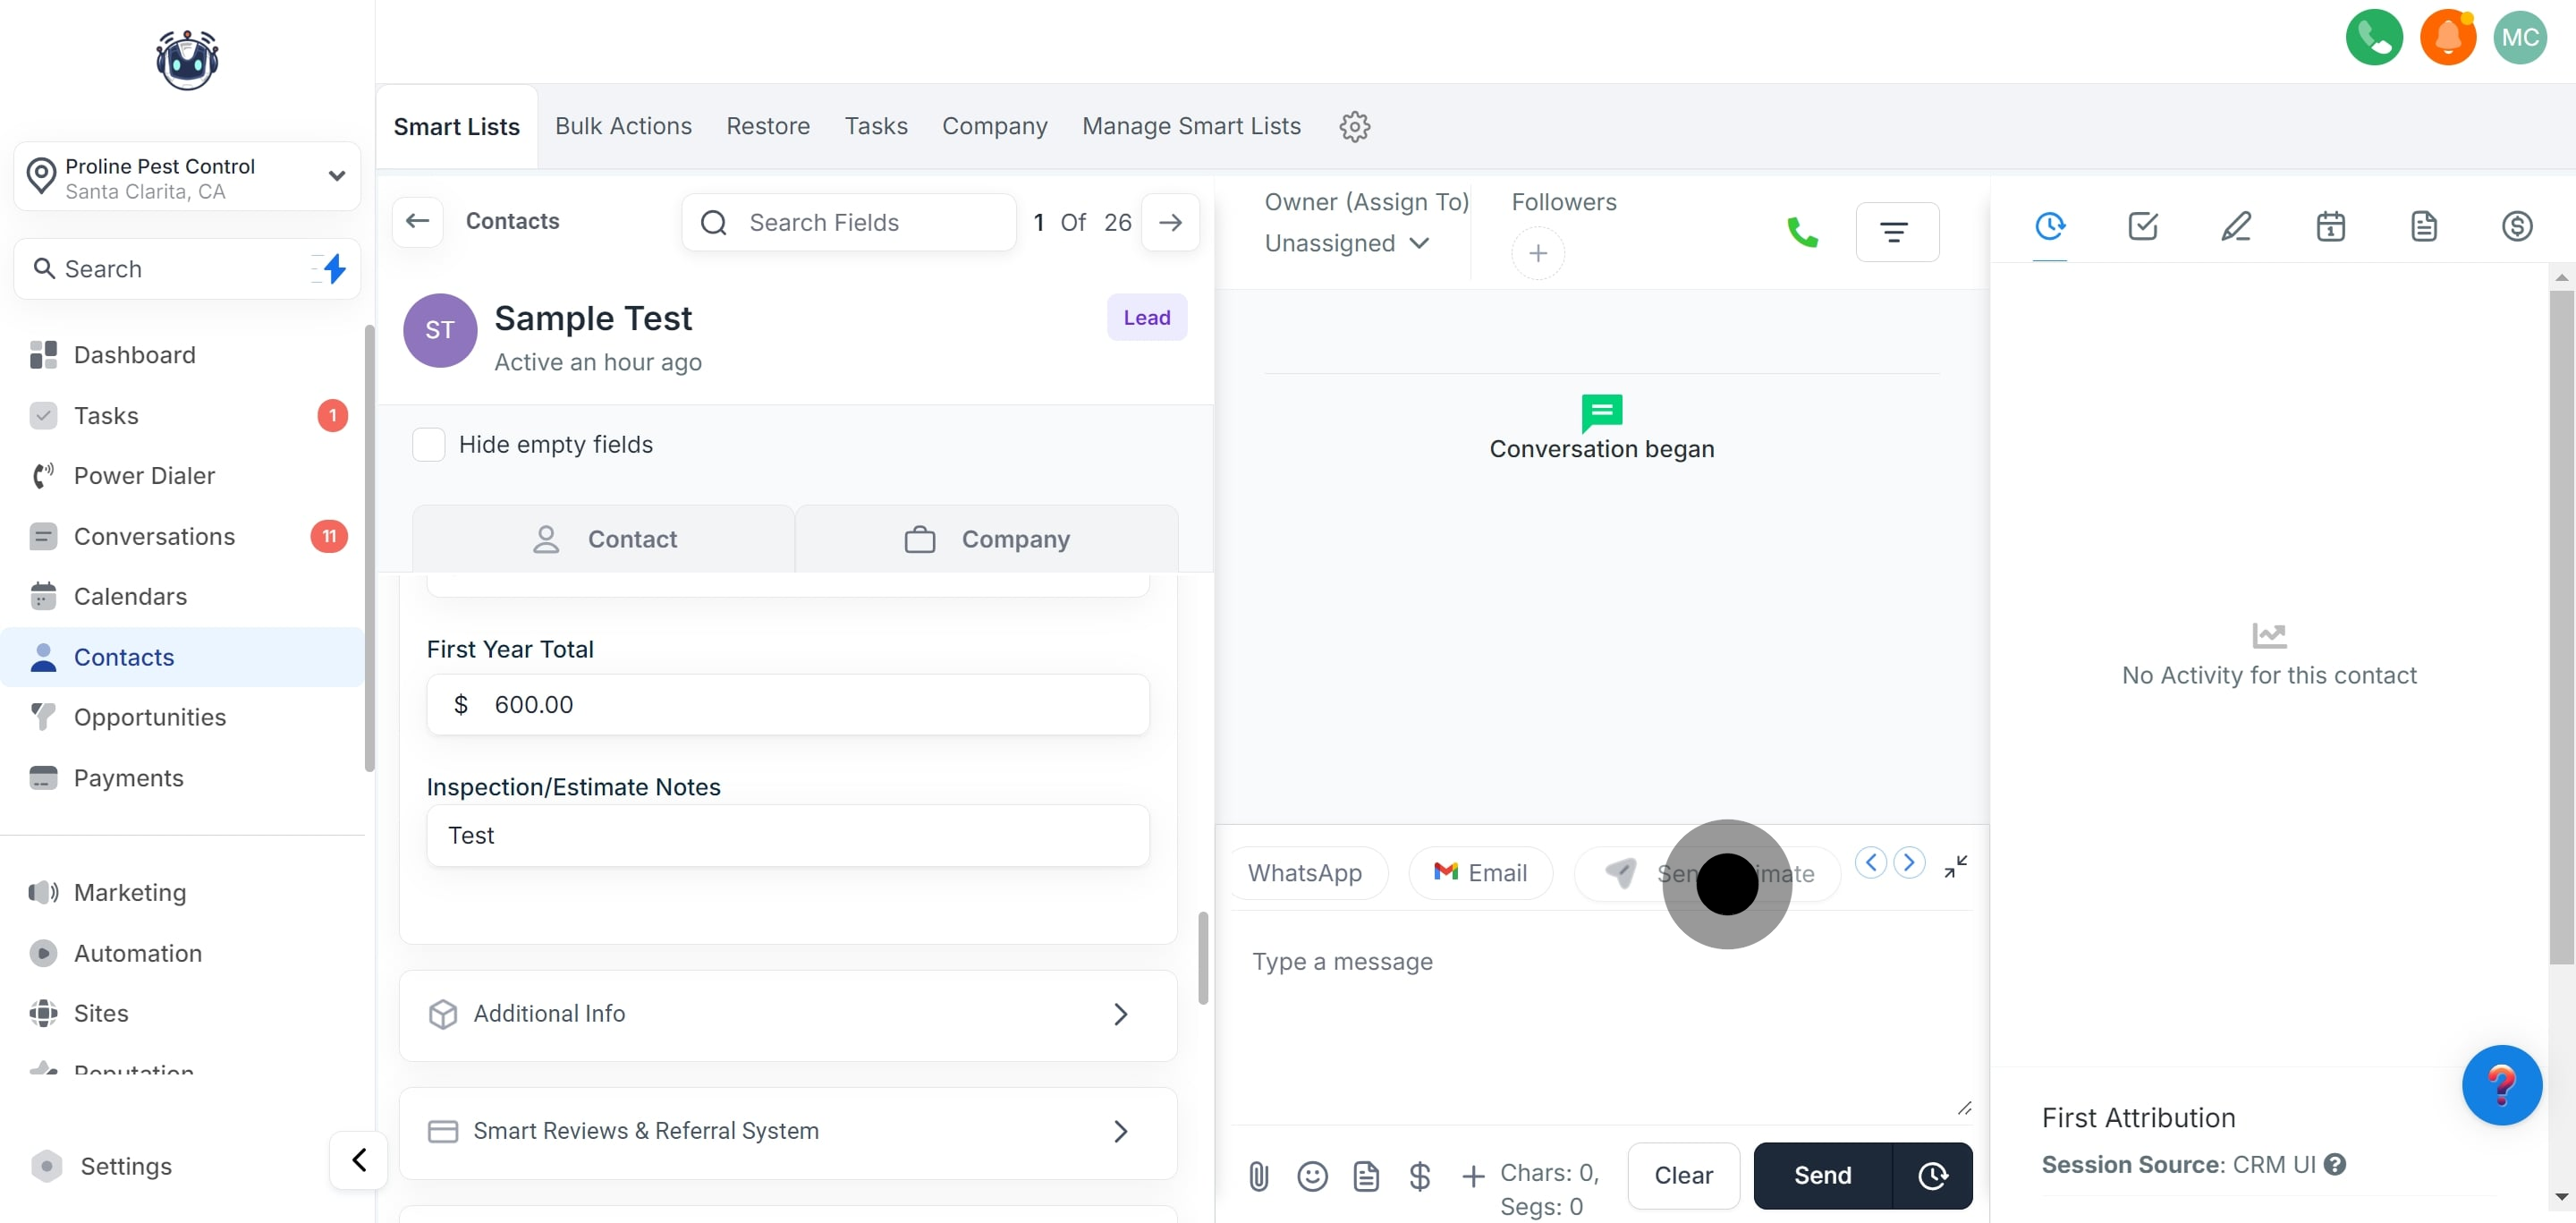Click the Clear button
This screenshot has height=1223, width=2576.
pyautogui.click(x=1683, y=1175)
